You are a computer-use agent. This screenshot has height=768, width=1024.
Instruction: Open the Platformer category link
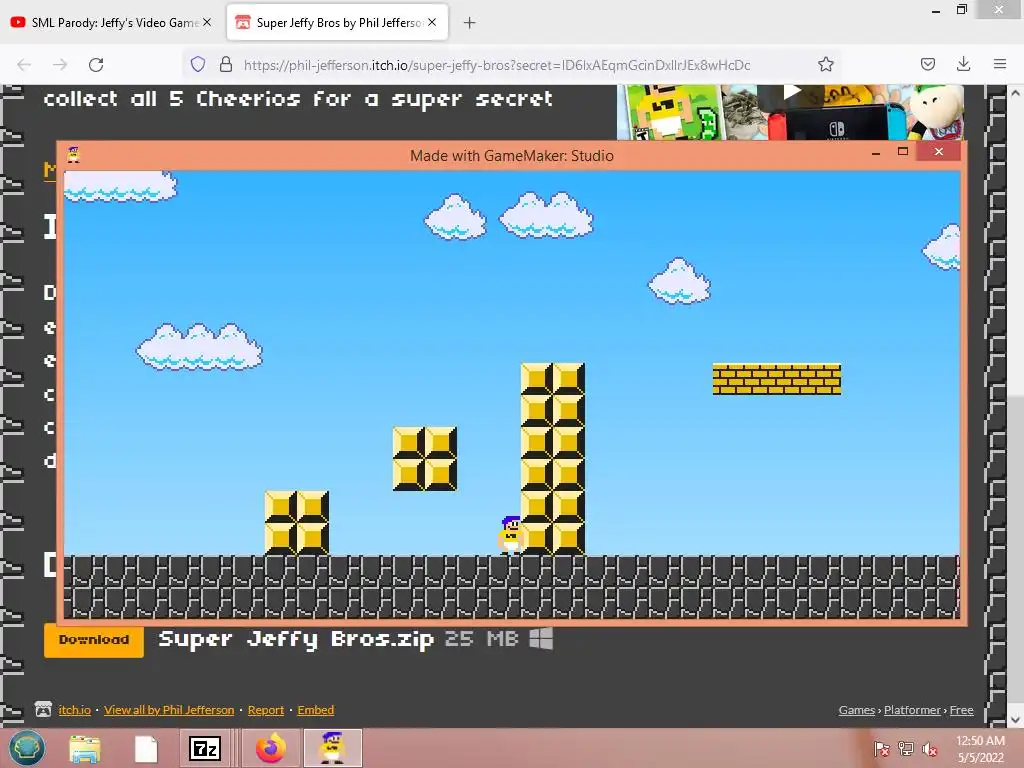[912, 710]
